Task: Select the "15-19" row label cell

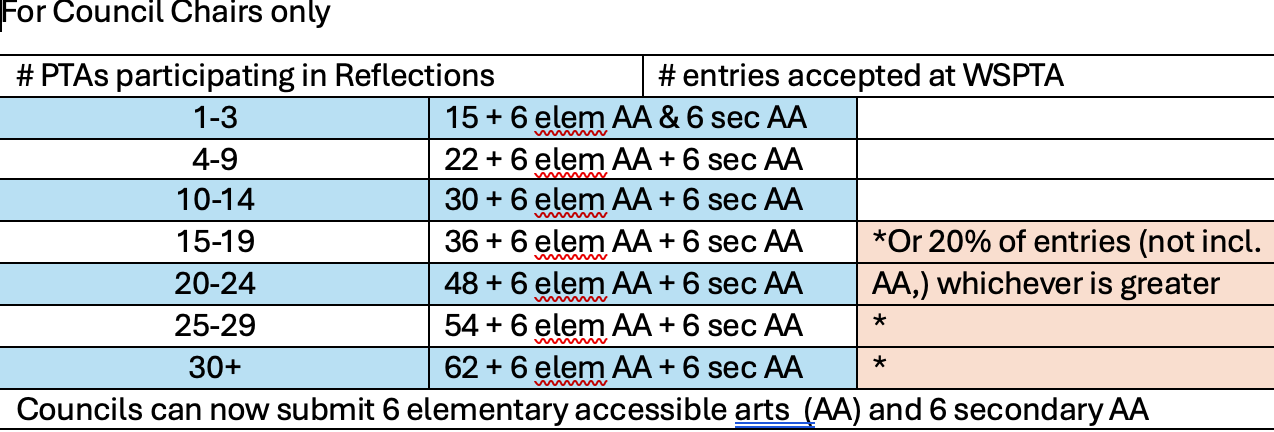Action: coord(215,243)
